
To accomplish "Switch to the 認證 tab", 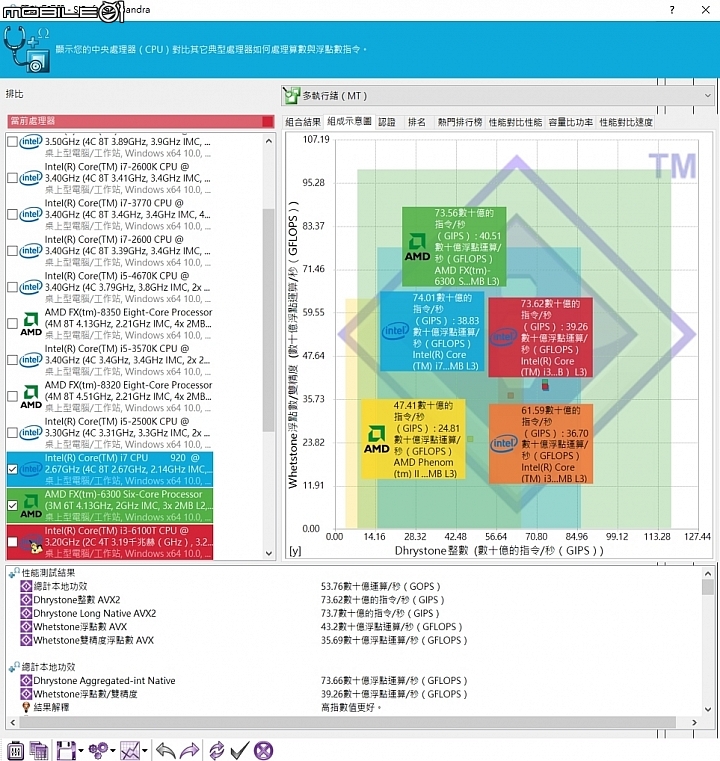I will pos(387,122).
